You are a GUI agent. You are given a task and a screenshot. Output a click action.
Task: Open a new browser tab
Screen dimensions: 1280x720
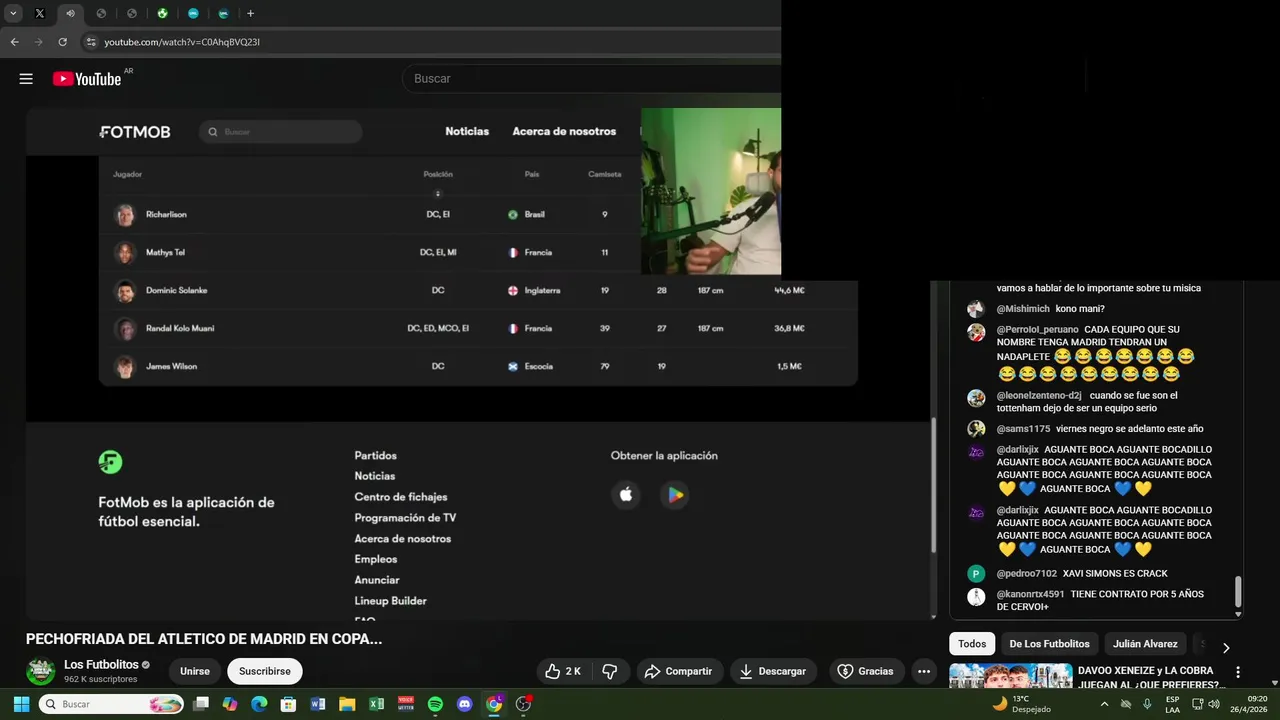coord(250,13)
